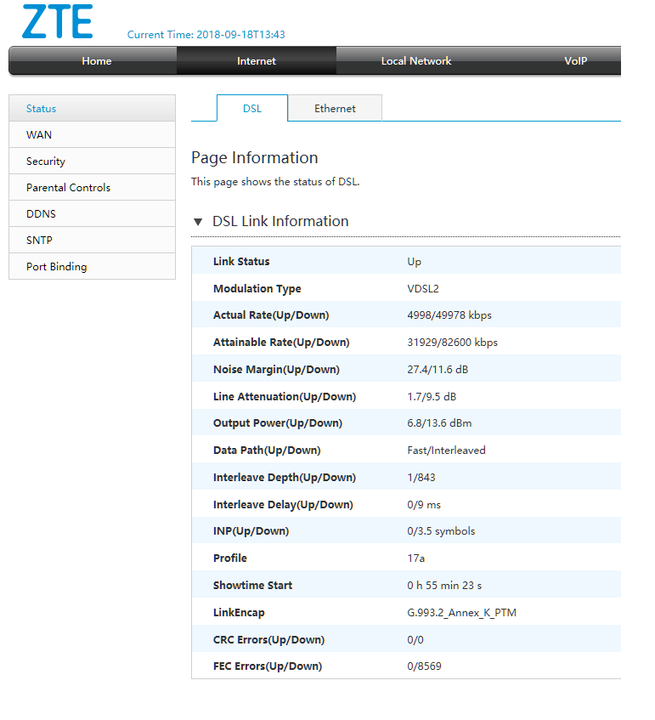
Task: Go to the Security sidebar page
Action: (46, 161)
